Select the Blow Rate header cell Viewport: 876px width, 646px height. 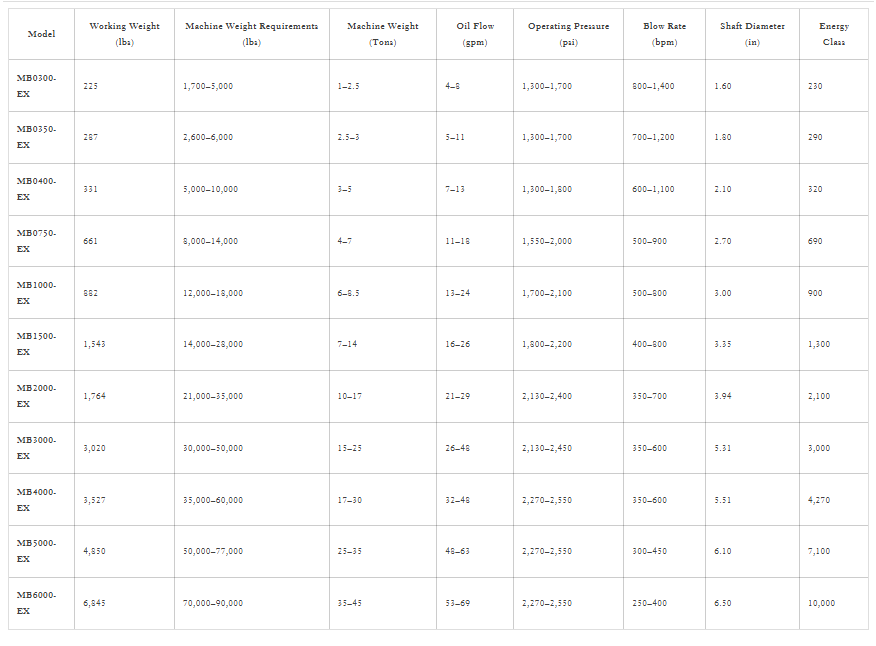click(664, 34)
